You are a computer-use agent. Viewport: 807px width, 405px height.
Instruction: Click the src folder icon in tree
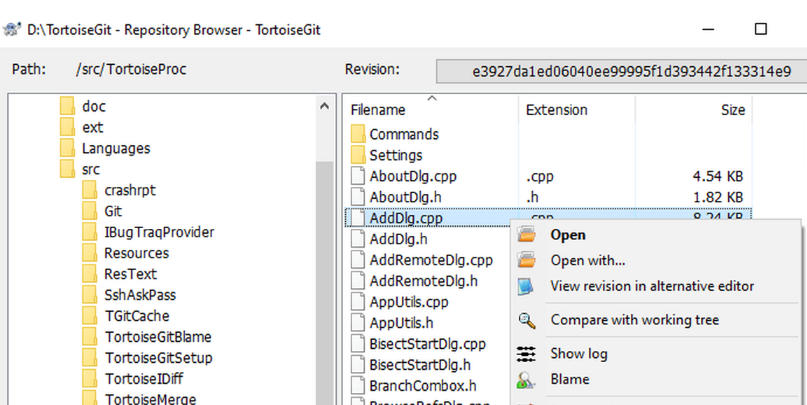(x=67, y=169)
